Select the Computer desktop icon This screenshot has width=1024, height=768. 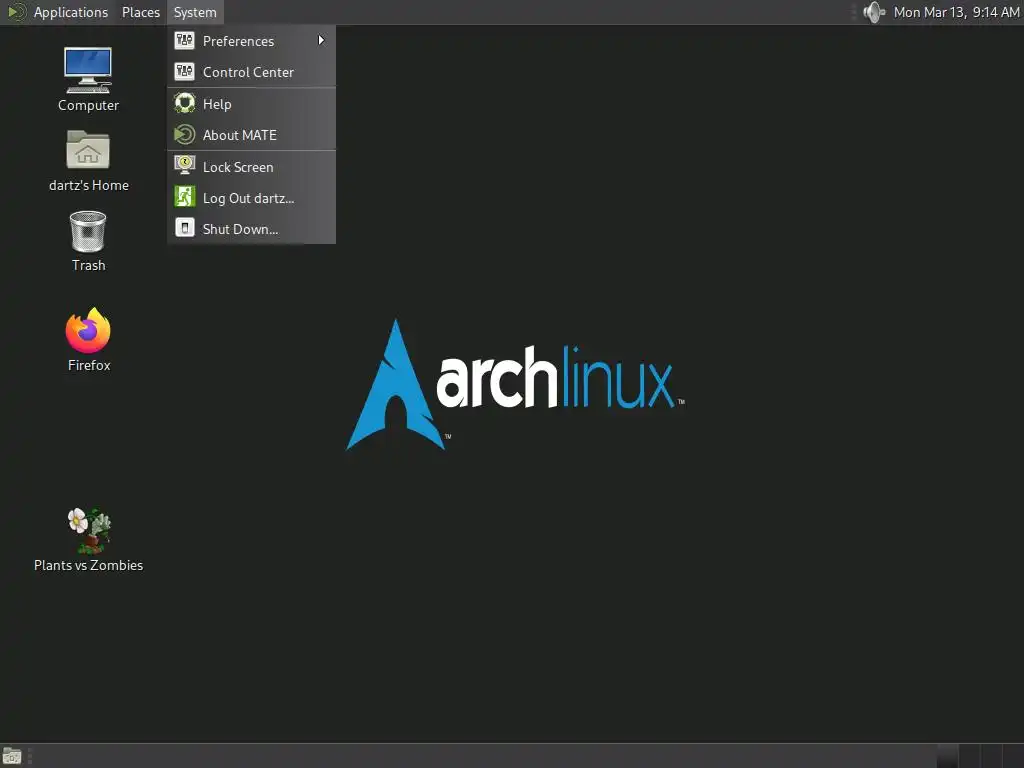(x=88, y=79)
